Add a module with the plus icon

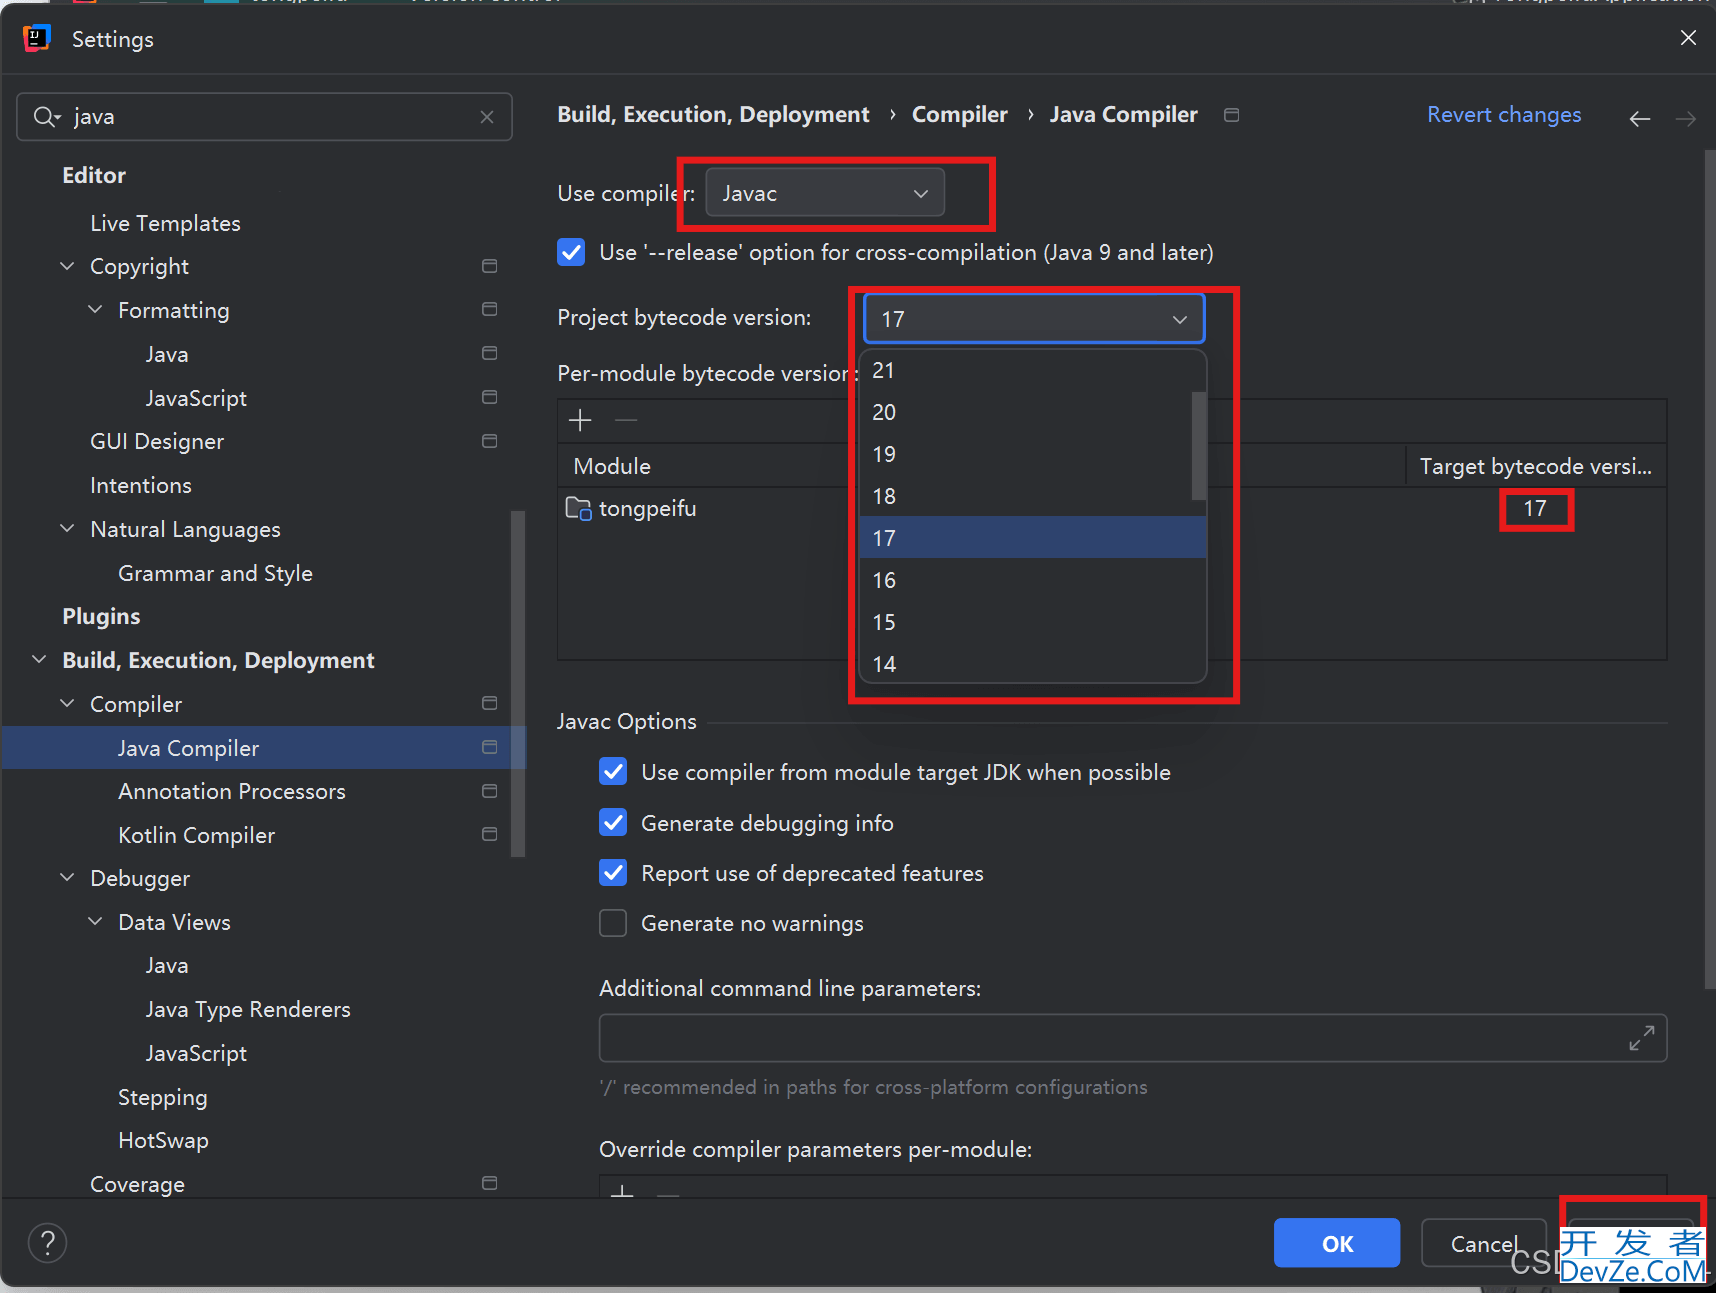coord(580,420)
